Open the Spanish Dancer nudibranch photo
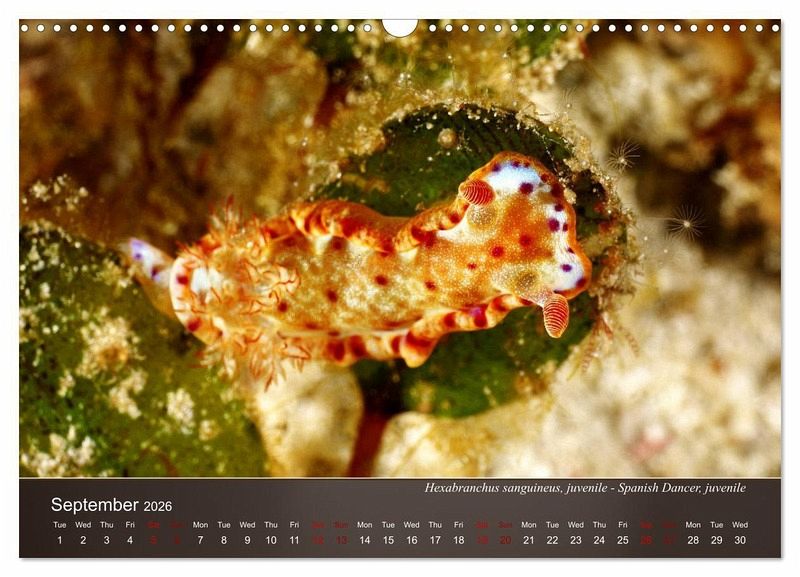 [x=400, y=248]
